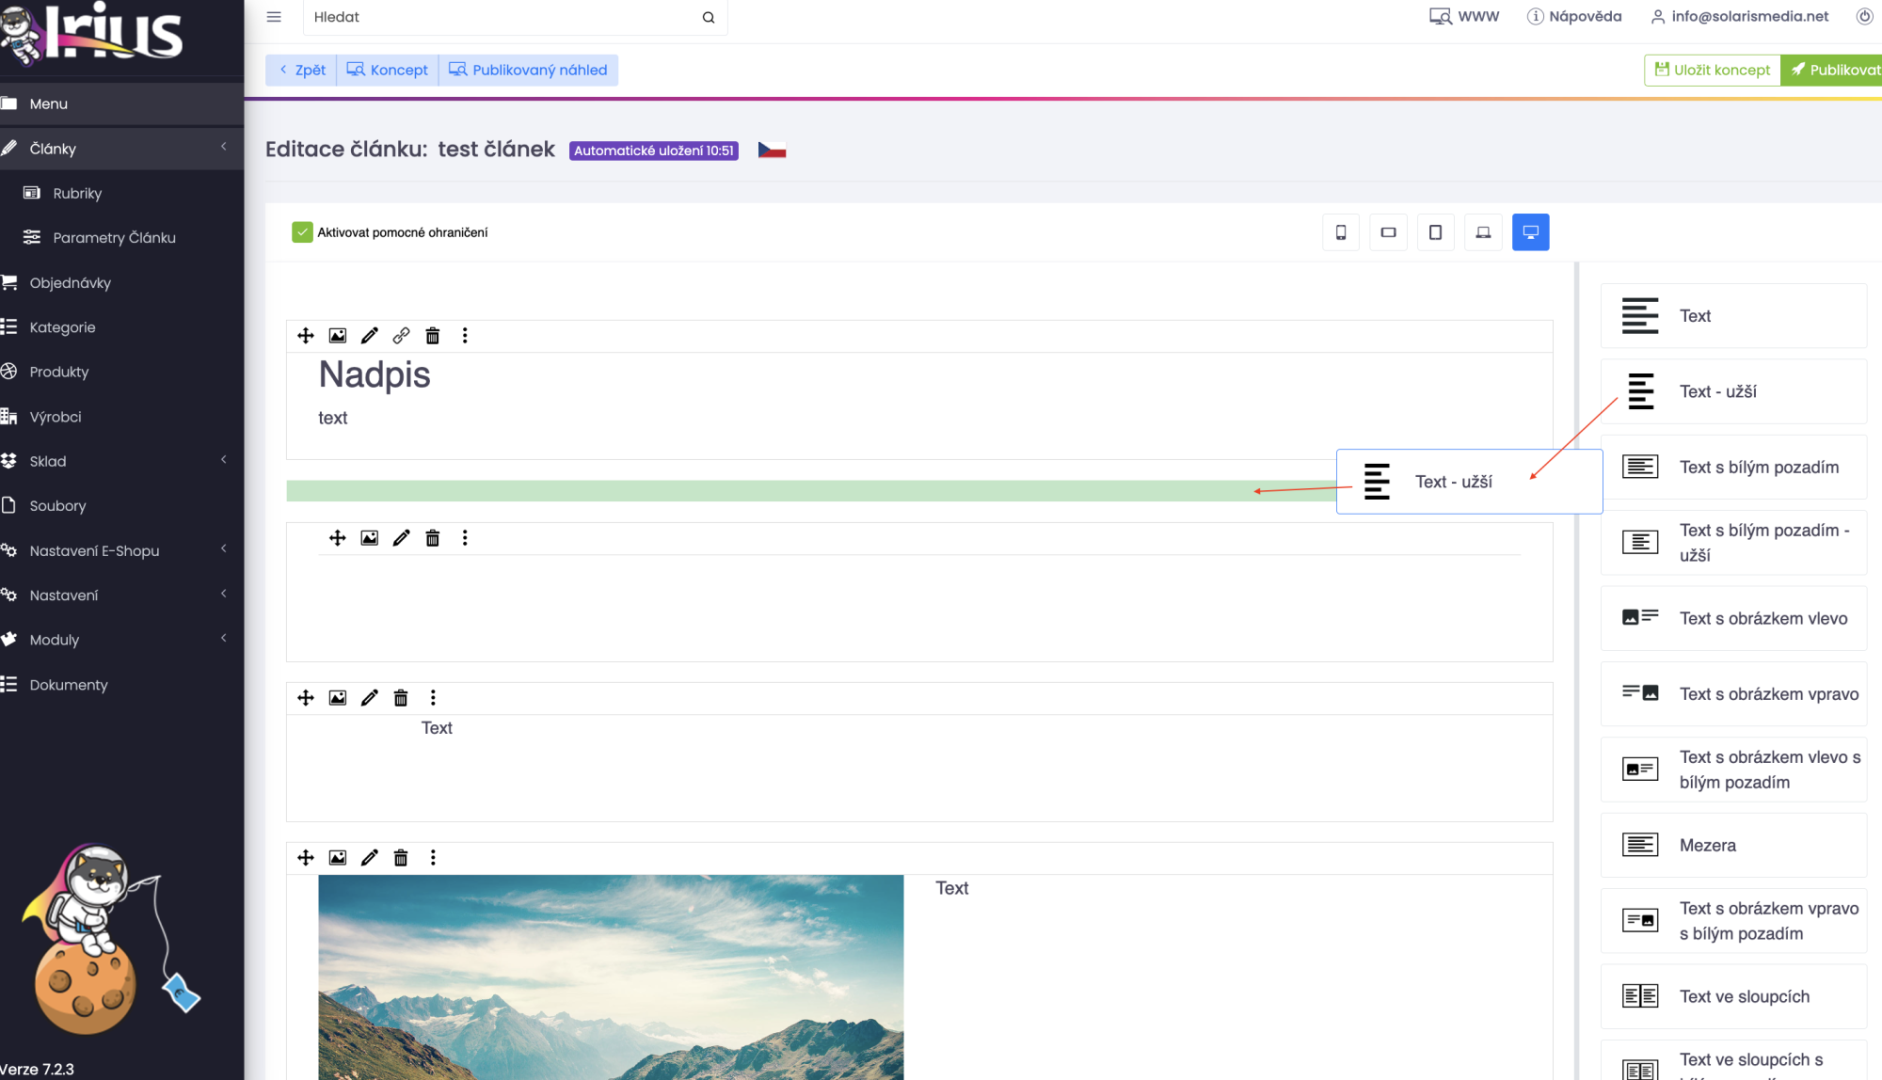
Task: Click the Publikovat button
Action: (x=1832, y=70)
